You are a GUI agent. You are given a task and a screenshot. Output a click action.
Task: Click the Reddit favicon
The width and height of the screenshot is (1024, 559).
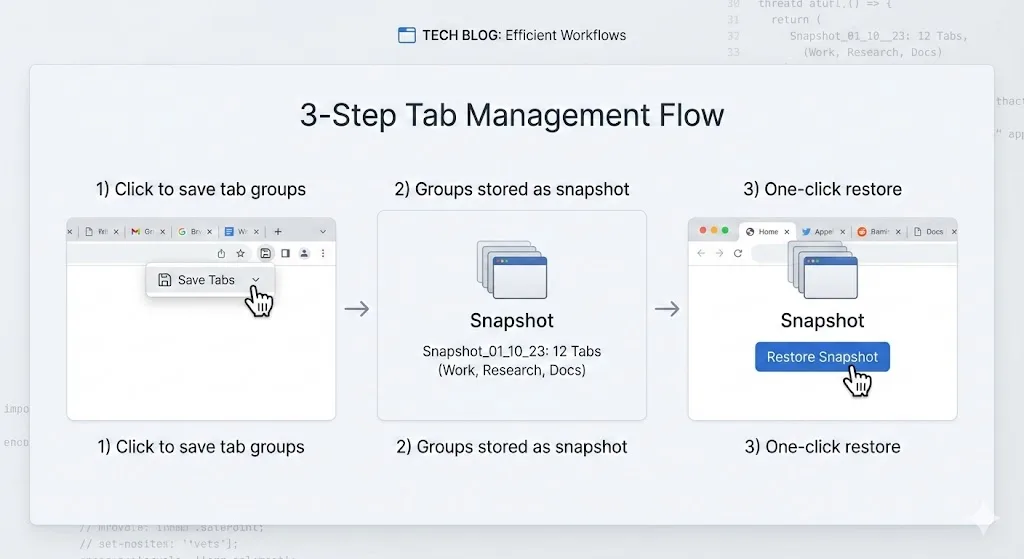861,232
